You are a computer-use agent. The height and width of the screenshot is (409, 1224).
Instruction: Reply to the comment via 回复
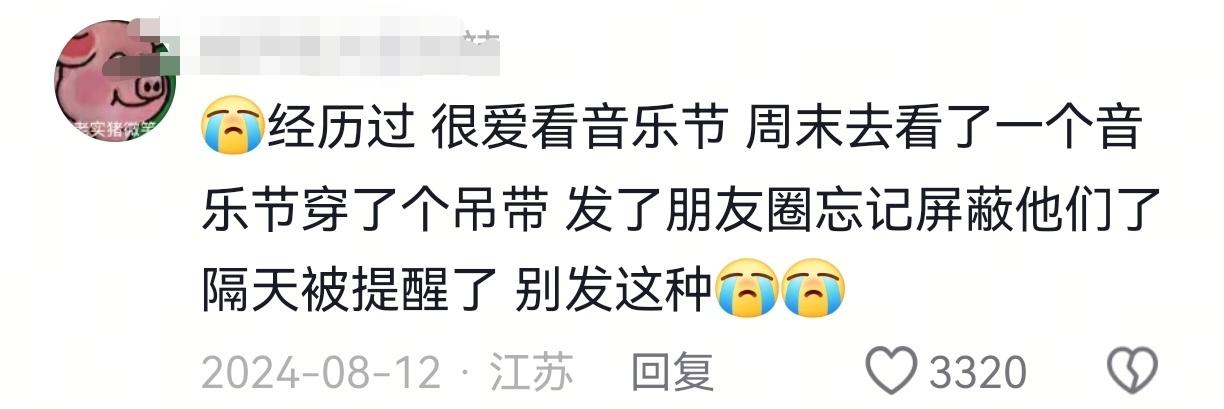(672, 372)
